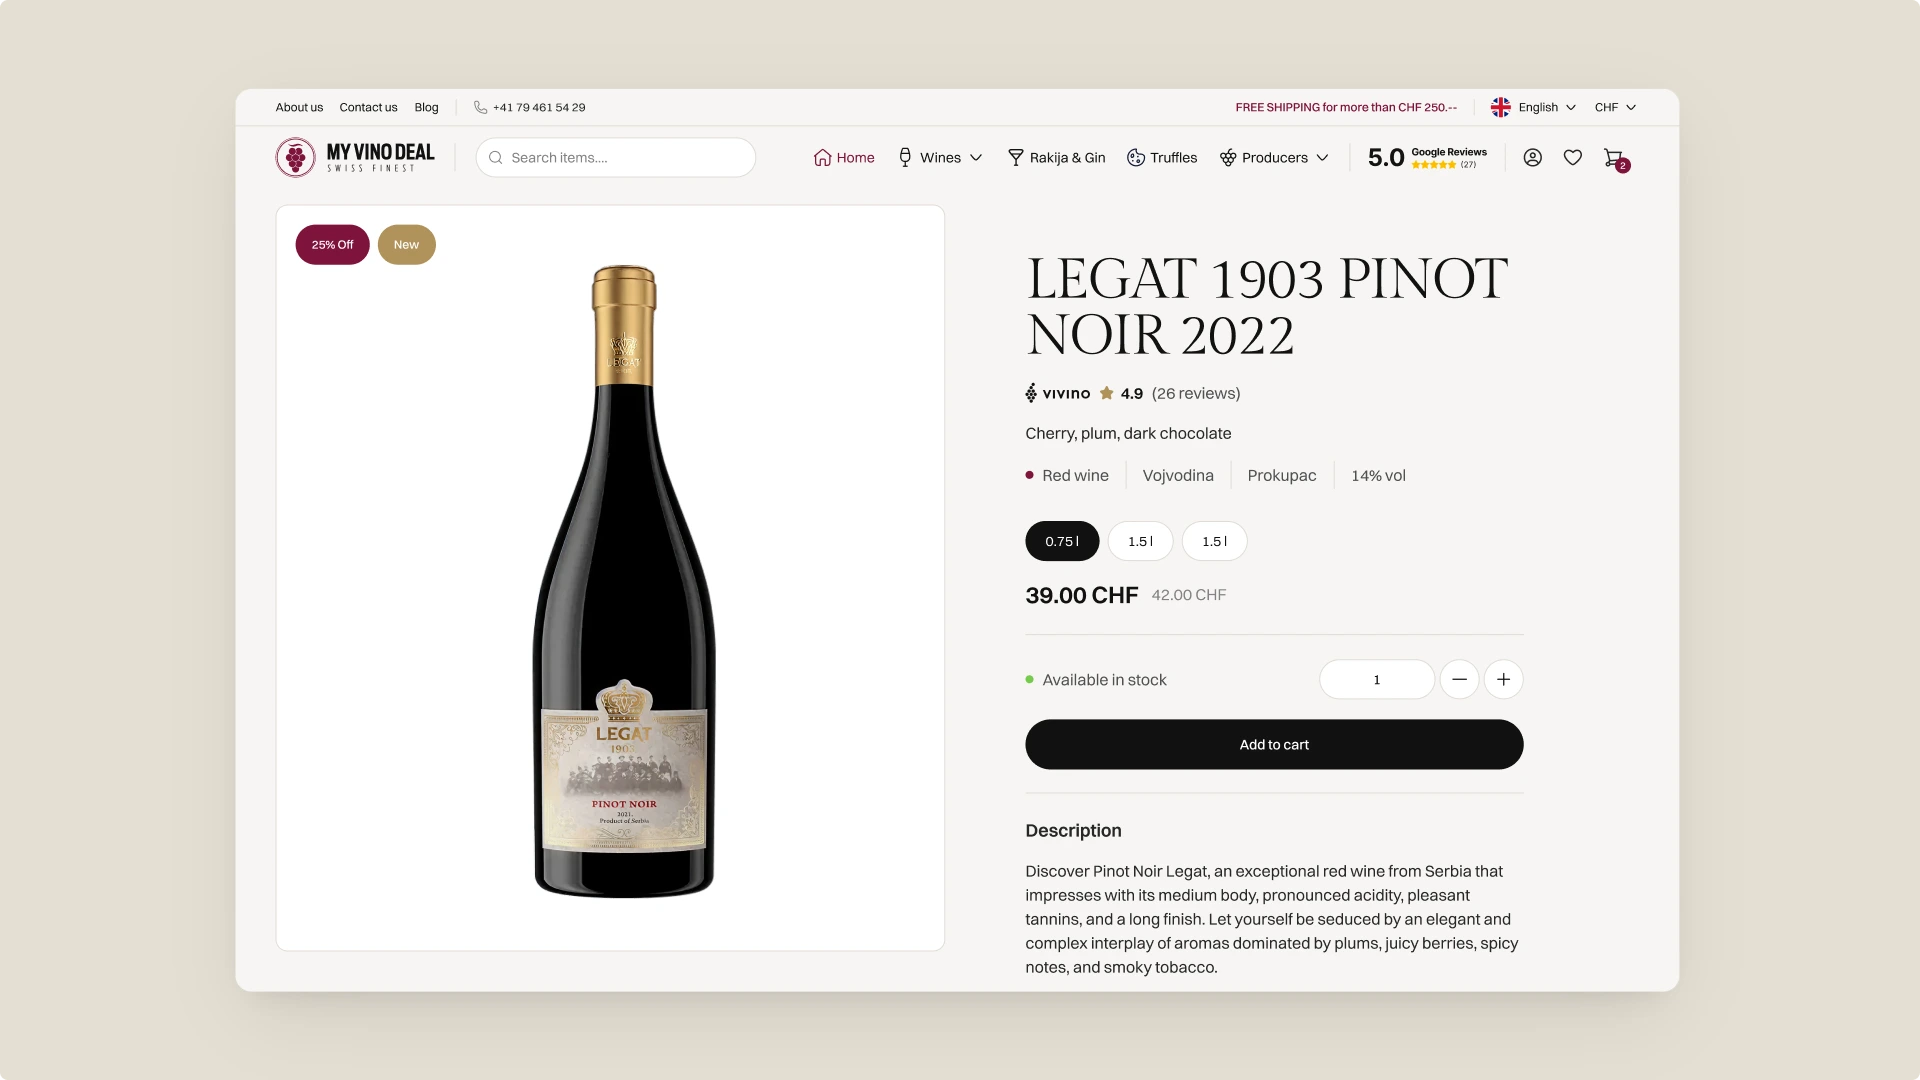1920x1080 pixels.
Task: Click the search magnifier icon
Action: point(495,158)
